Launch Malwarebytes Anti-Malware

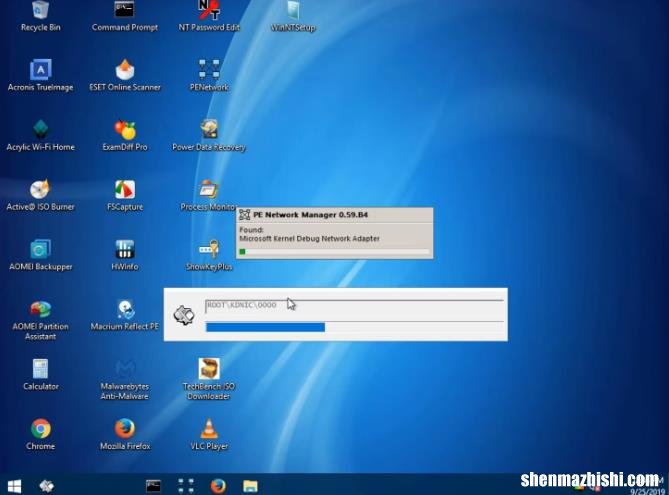pos(125,379)
